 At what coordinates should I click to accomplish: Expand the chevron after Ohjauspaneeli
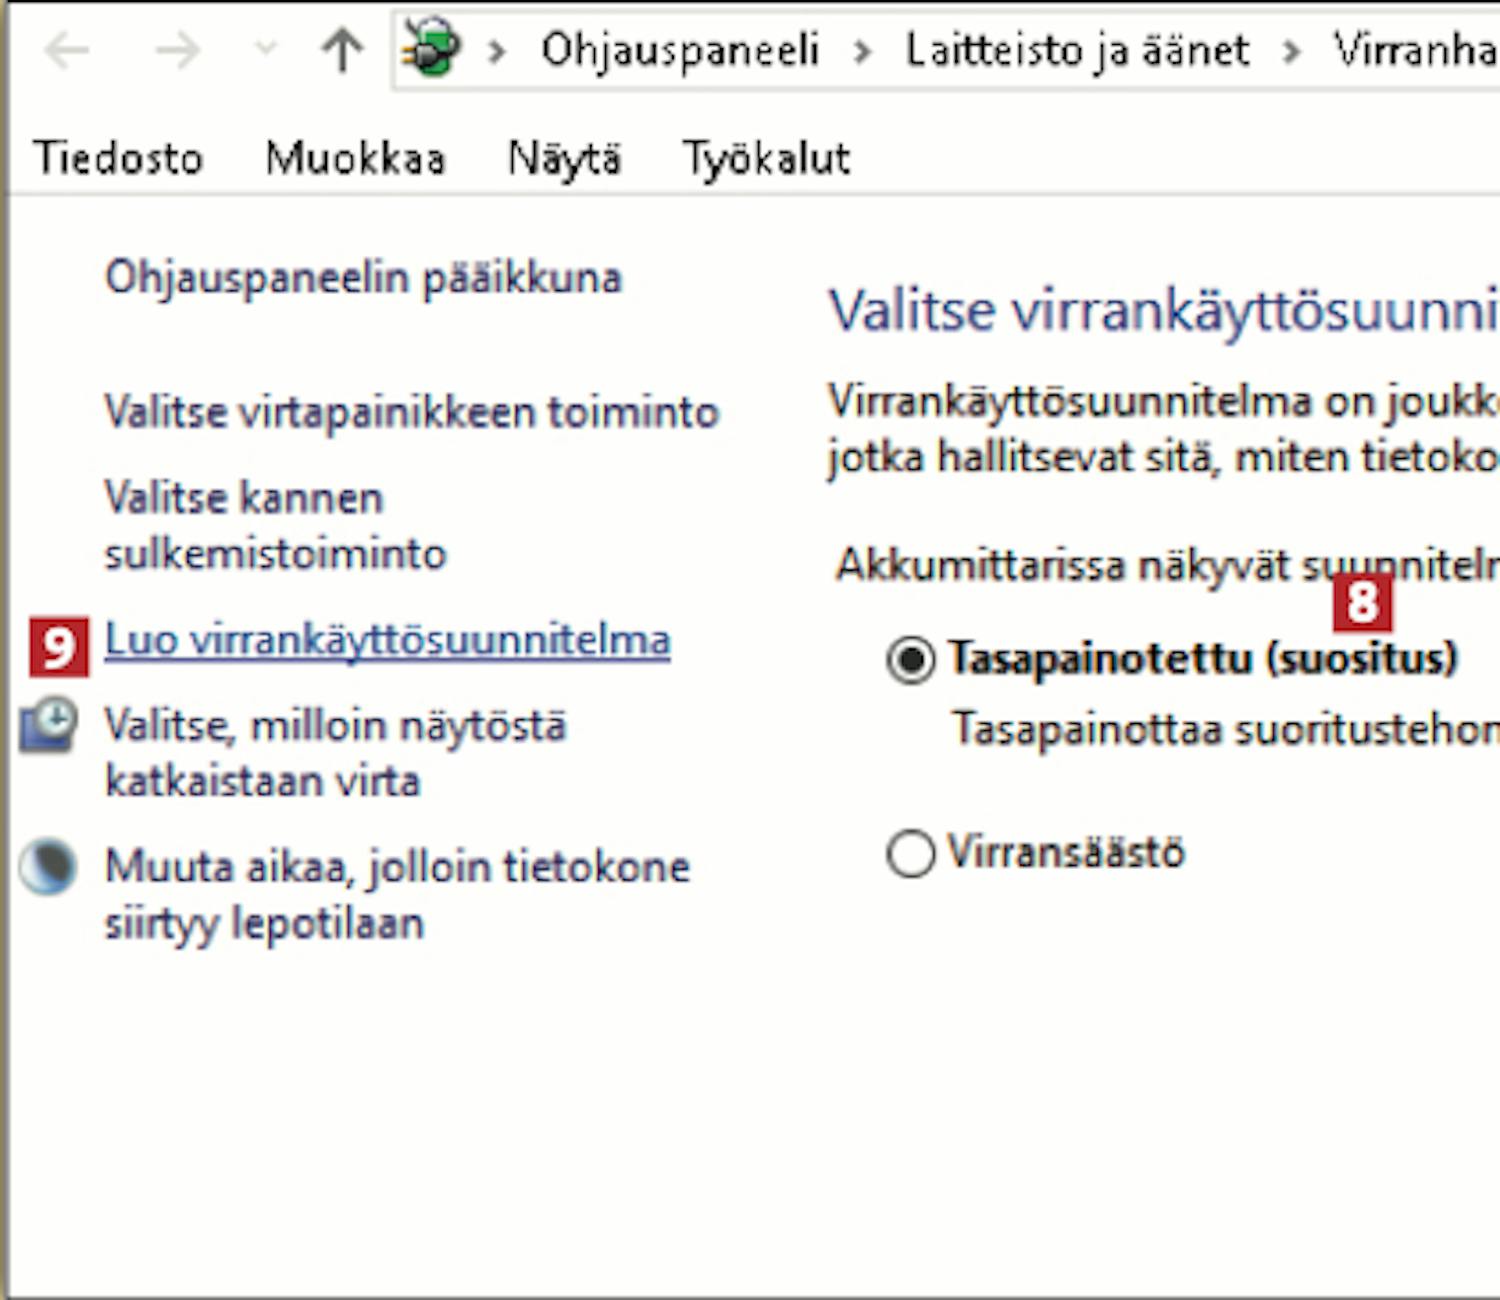tap(862, 50)
